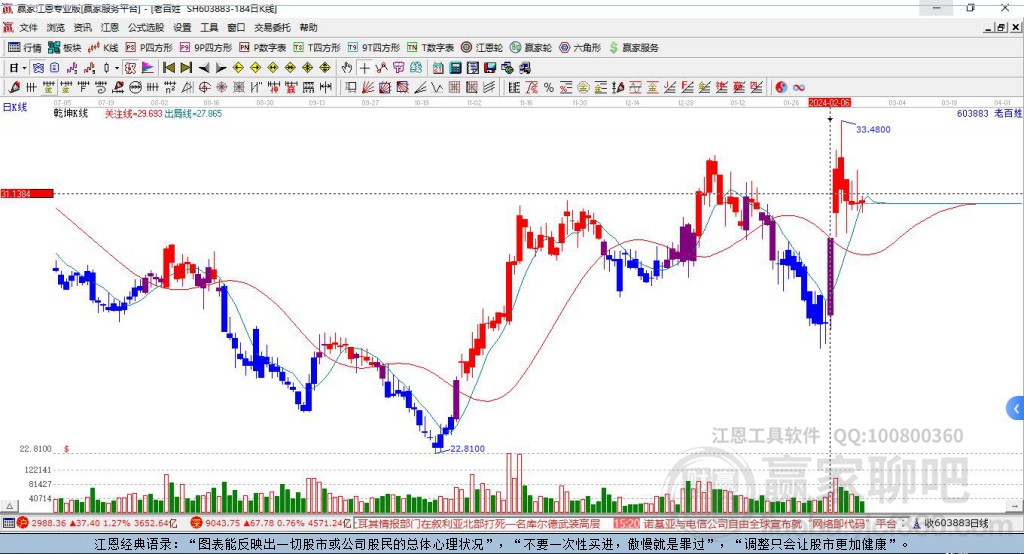Click the yin-yang symbol icon
1024x554 pixels.
781,87
